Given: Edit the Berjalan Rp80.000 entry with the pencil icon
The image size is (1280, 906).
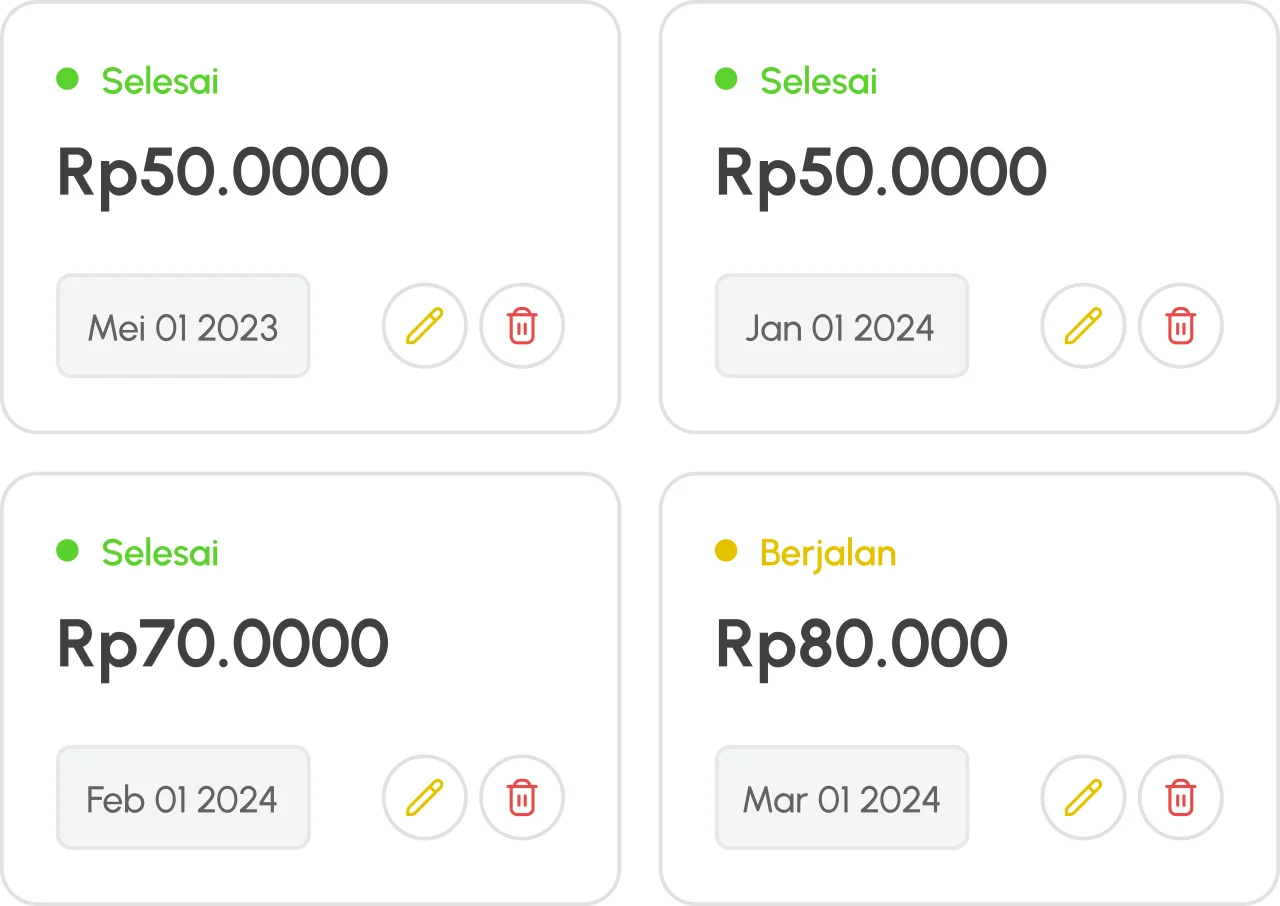Looking at the screenshot, I should click(1083, 798).
